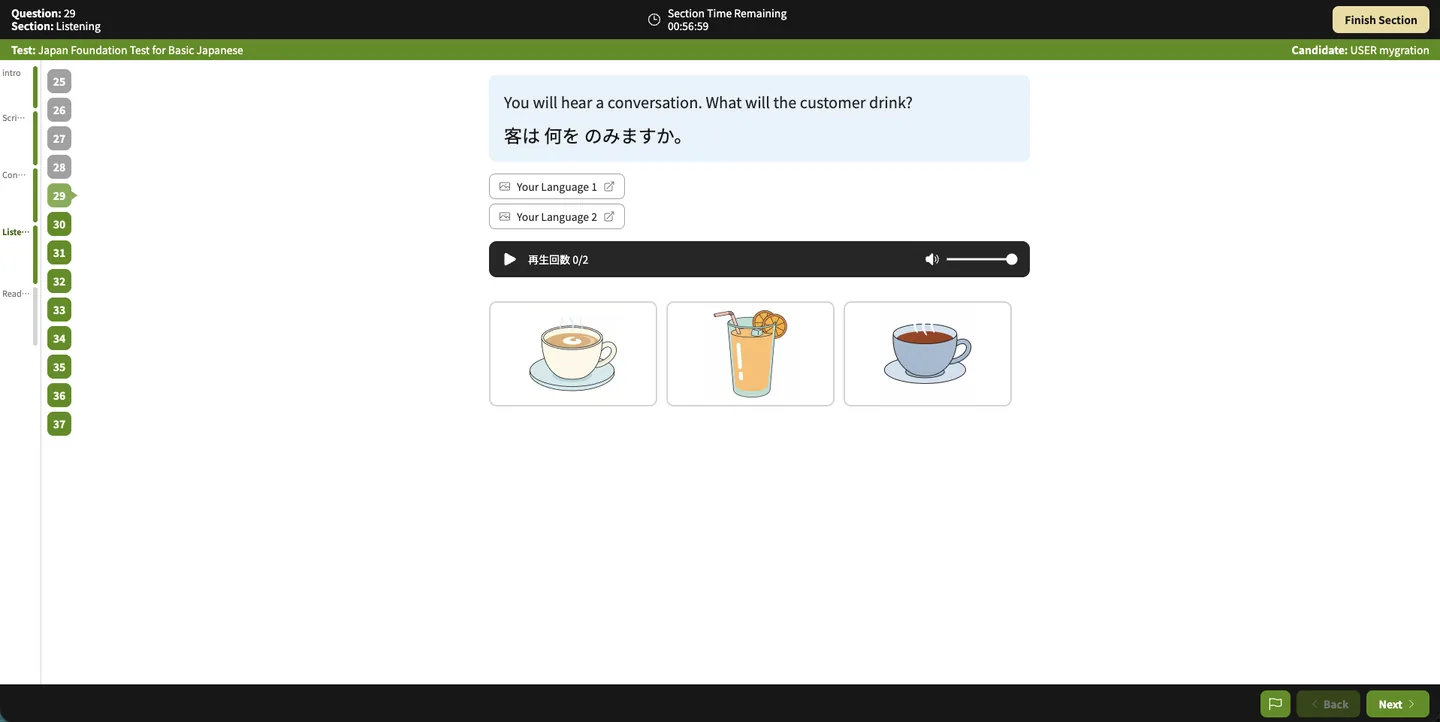Mute audio with the speaker icon

click(932, 259)
